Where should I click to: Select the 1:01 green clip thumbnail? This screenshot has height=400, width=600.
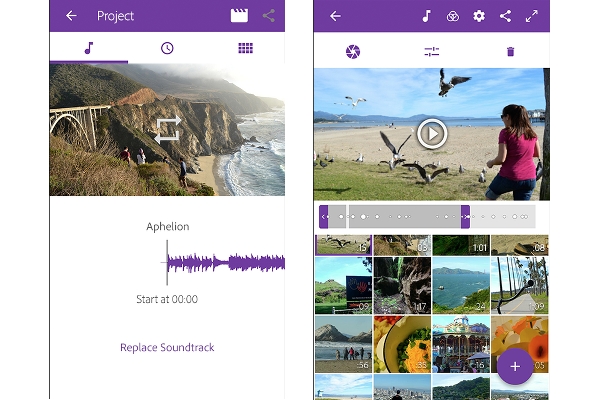(x=461, y=245)
